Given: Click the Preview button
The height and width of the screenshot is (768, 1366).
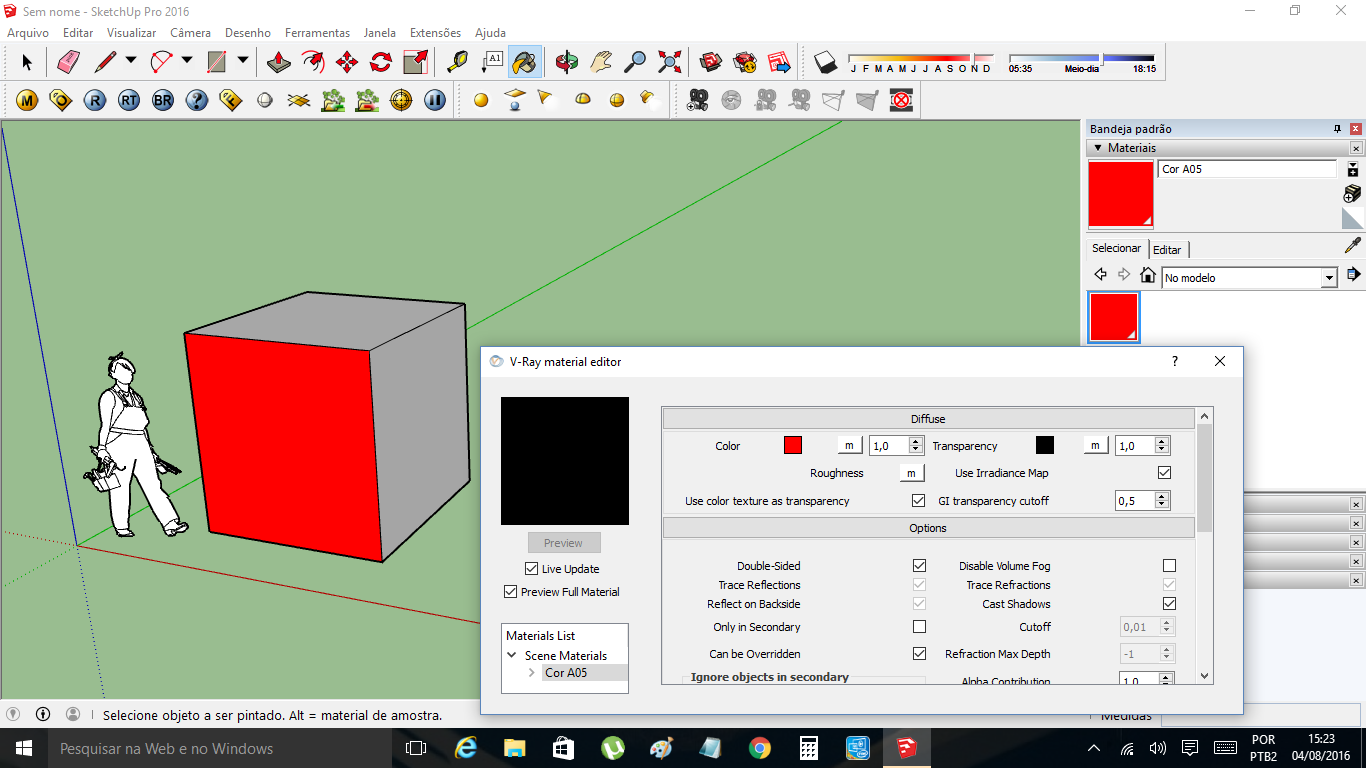Looking at the screenshot, I should click(x=564, y=543).
